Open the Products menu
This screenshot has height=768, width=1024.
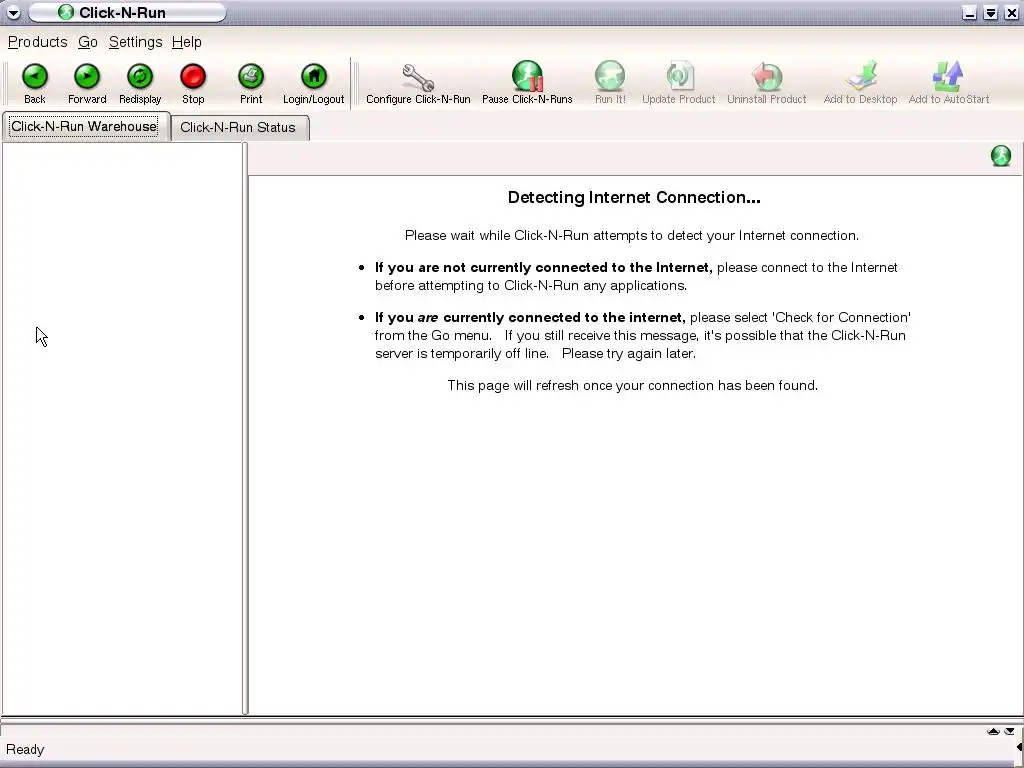pos(37,42)
